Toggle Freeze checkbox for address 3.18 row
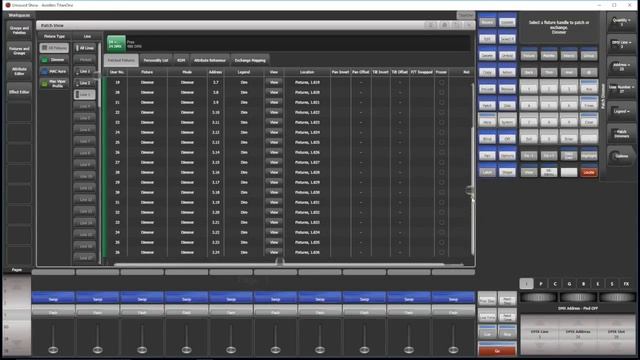This screenshot has width=640, height=360. click(441, 192)
